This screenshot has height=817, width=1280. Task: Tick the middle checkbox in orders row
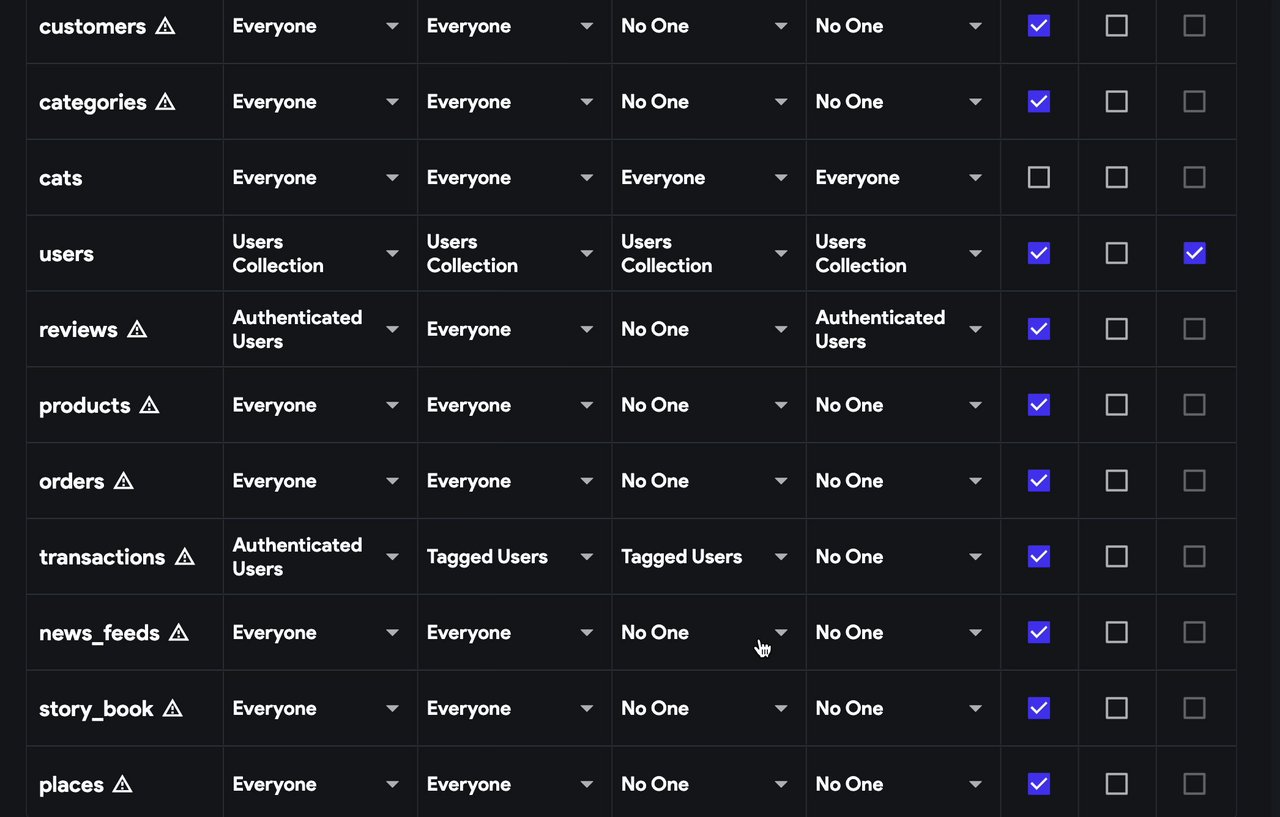point(1116,481)
